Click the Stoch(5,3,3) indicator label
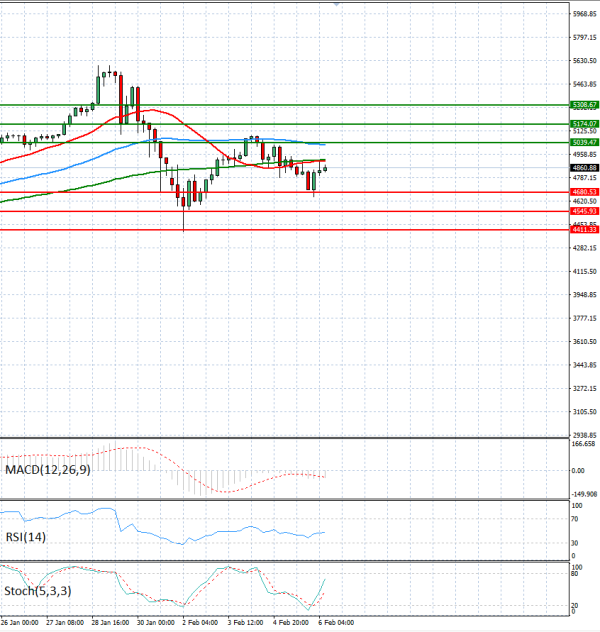 pos(36,591)
